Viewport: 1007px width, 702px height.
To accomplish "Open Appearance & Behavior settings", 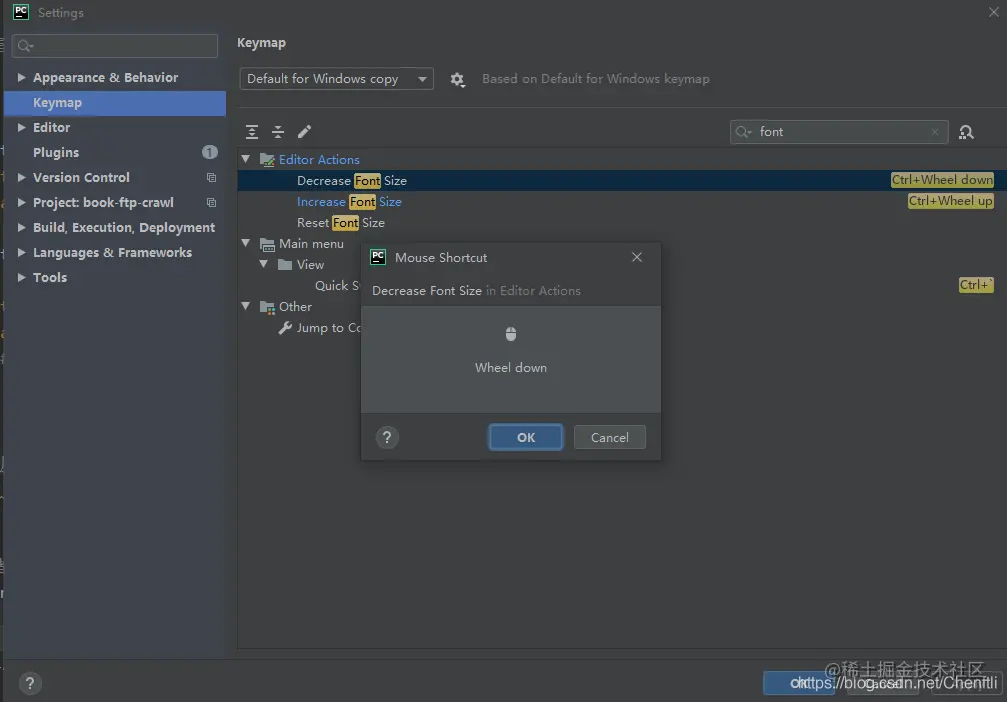I will point(105,77).
